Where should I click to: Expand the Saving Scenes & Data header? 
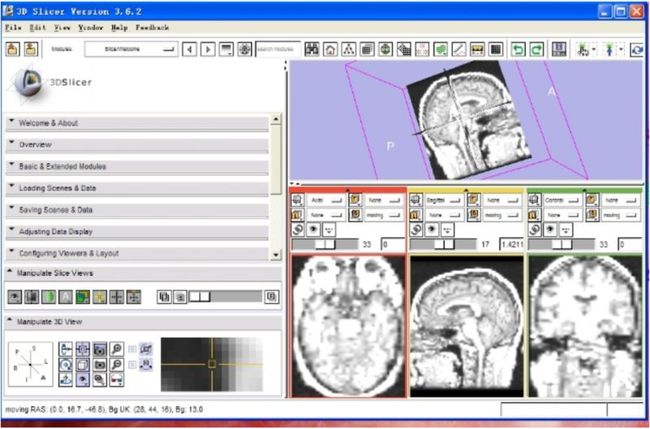point(137,210)
